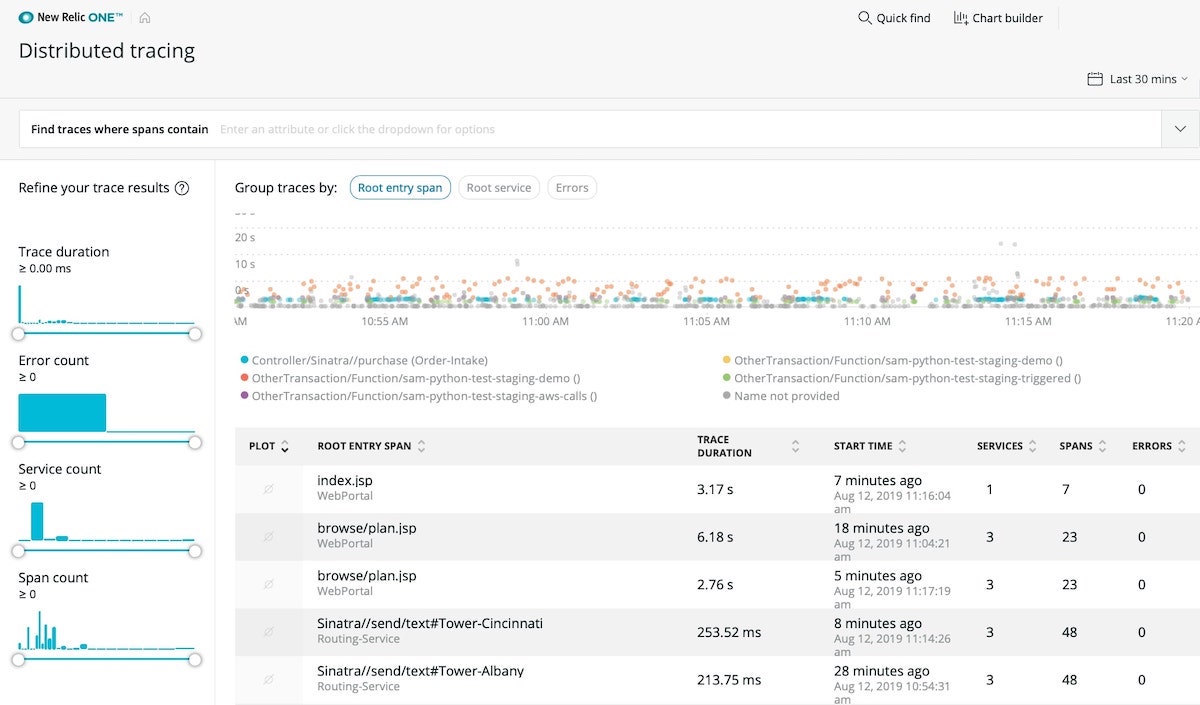Toggle Name not provided gray legend dot
The height and width of the screenshot is (705, 1200).
coord(726,397)
